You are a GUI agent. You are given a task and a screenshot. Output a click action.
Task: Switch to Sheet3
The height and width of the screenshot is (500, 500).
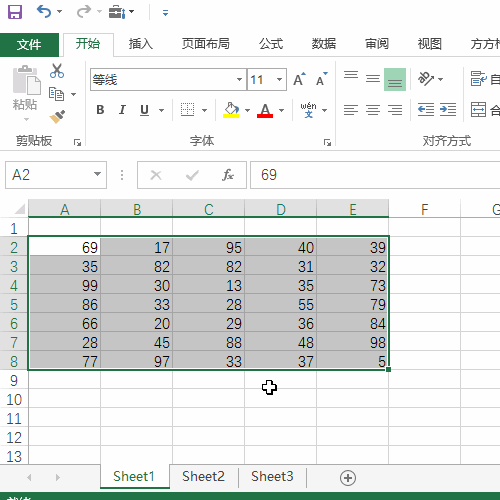click(272, 477)
